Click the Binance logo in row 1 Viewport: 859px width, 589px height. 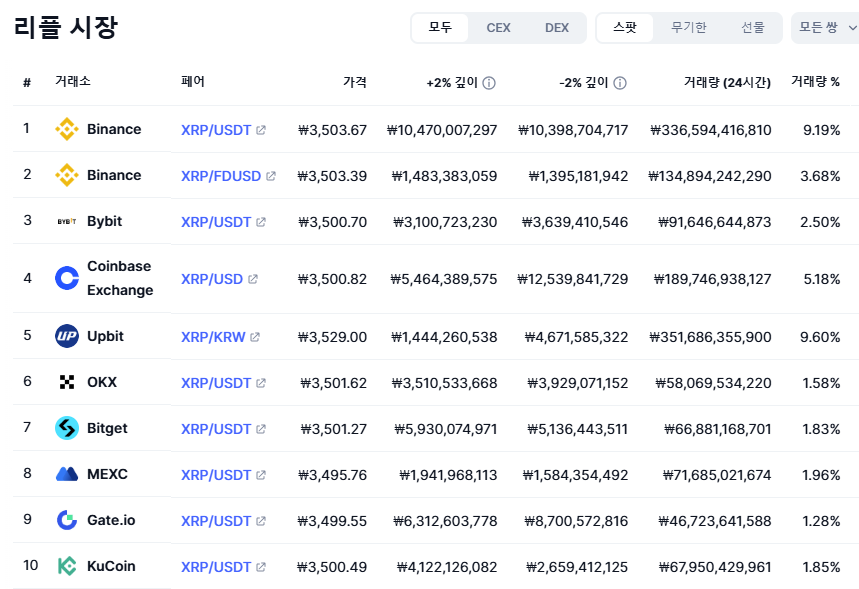pyautogui.click(x=67, y=129)
